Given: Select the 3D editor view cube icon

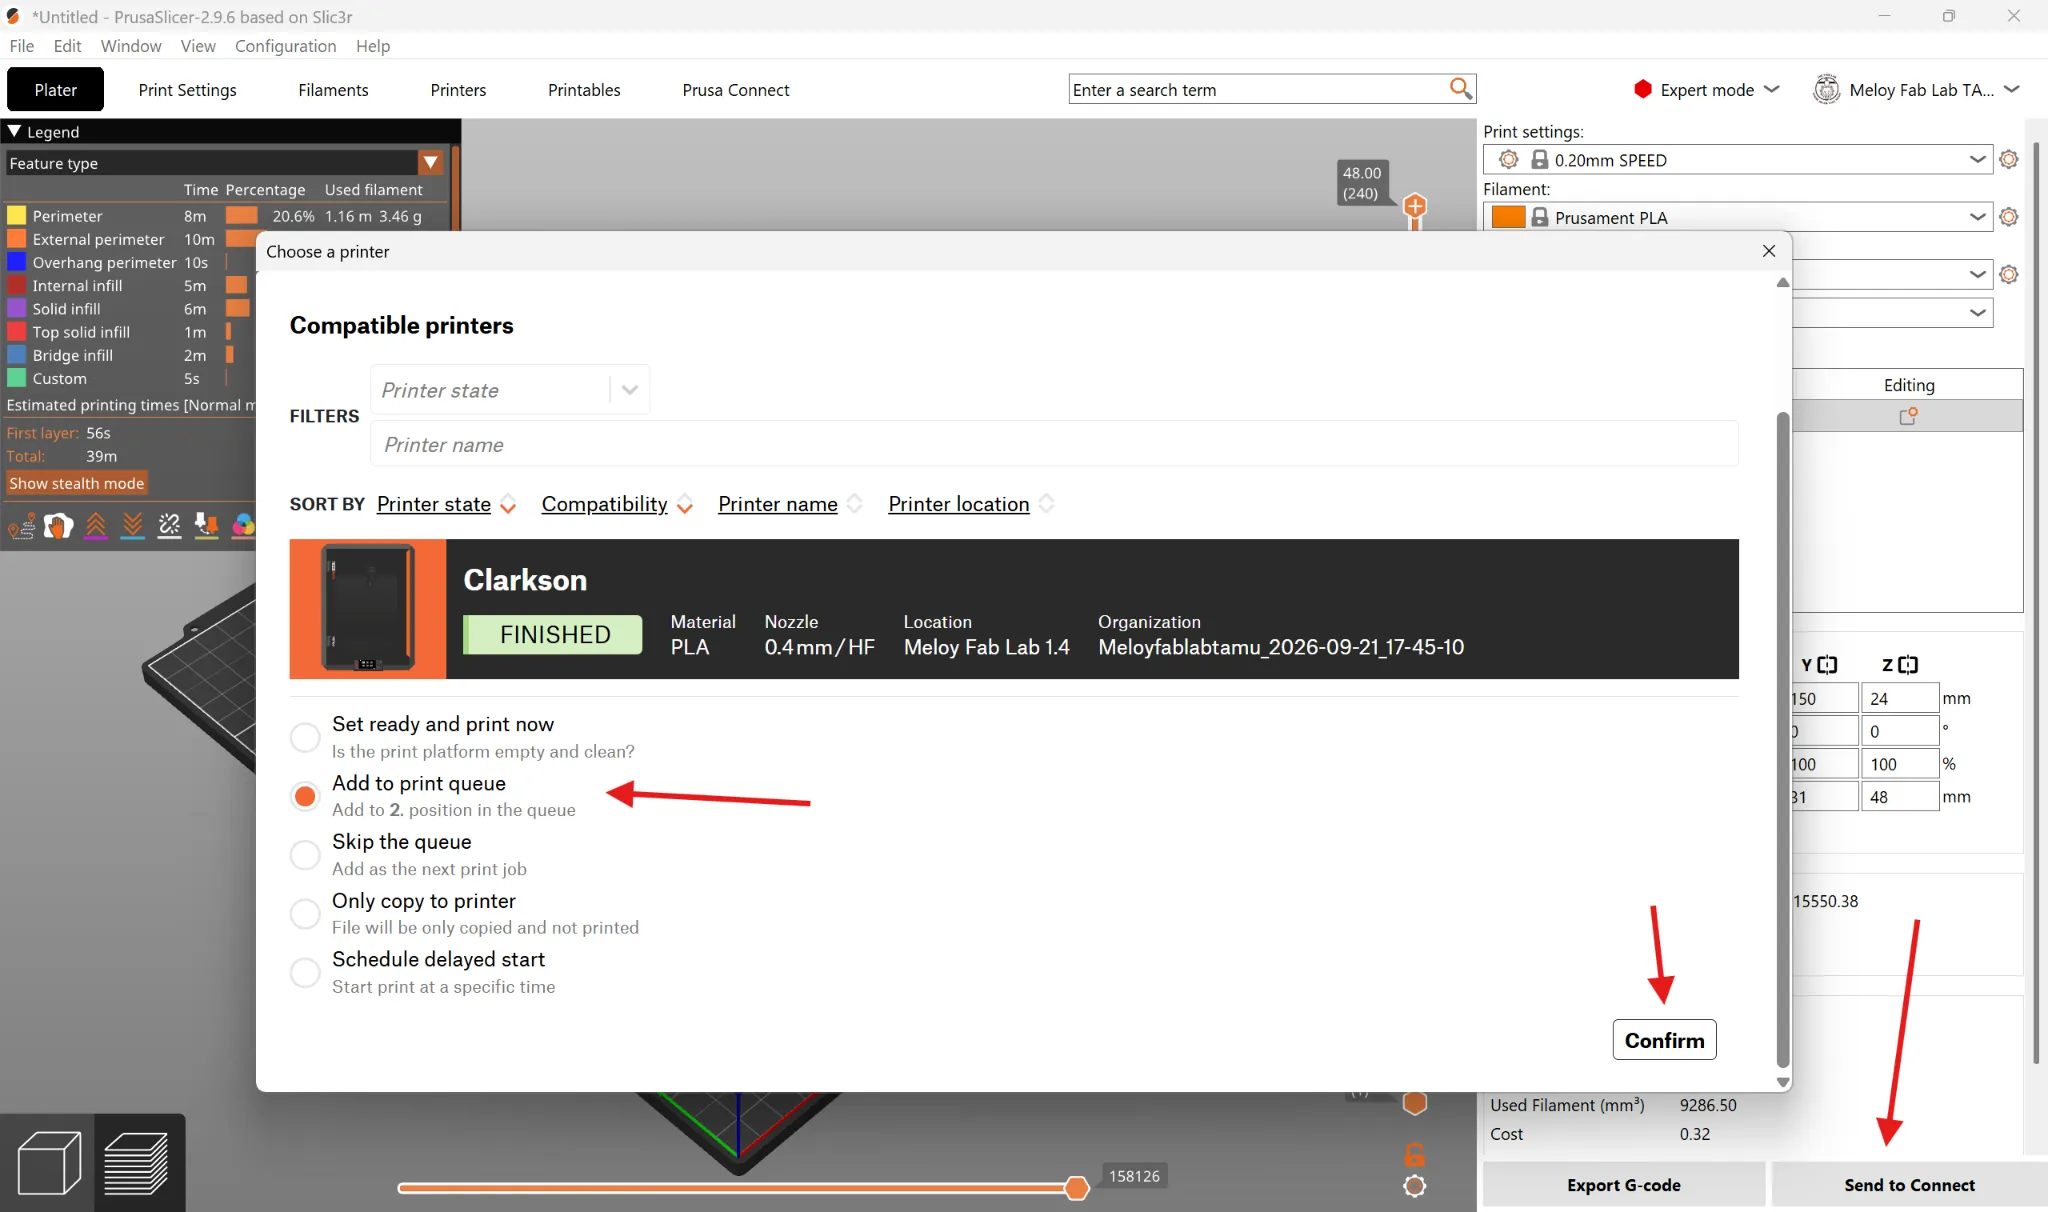Looking at the screenshot, I should [x=49, y=1162].
